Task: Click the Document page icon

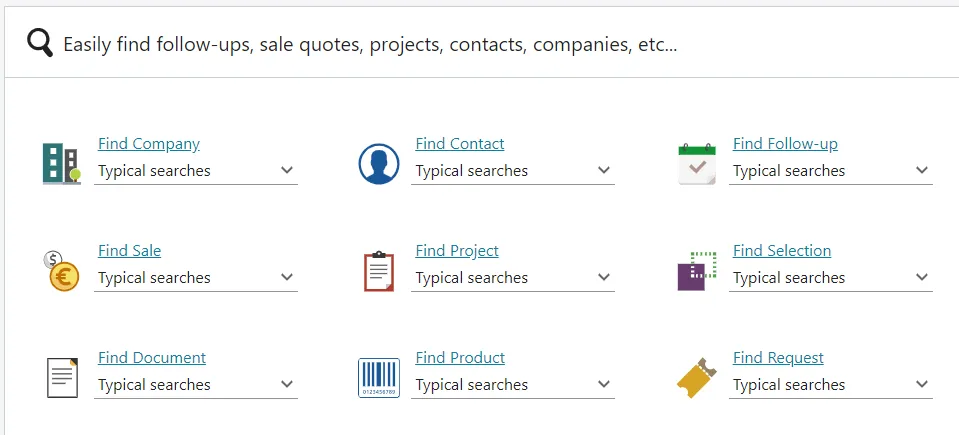Action: [62, 378]
